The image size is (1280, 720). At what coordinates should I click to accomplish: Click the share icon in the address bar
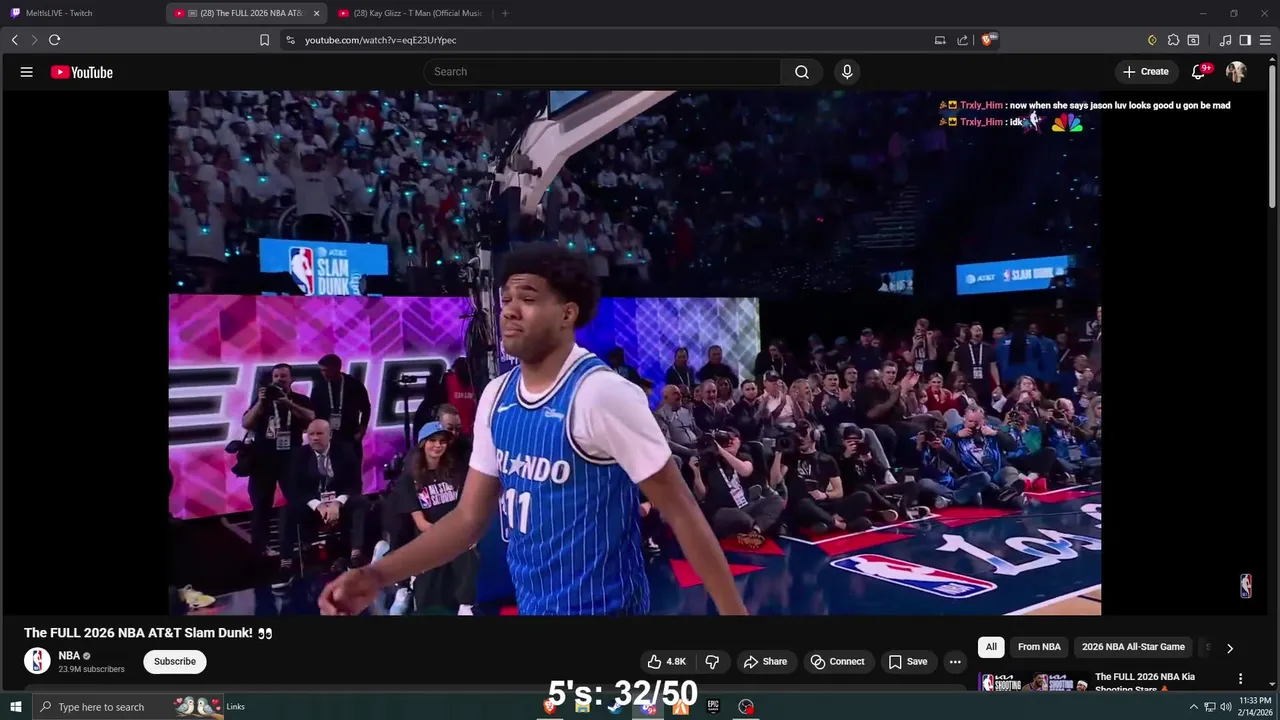962,40
